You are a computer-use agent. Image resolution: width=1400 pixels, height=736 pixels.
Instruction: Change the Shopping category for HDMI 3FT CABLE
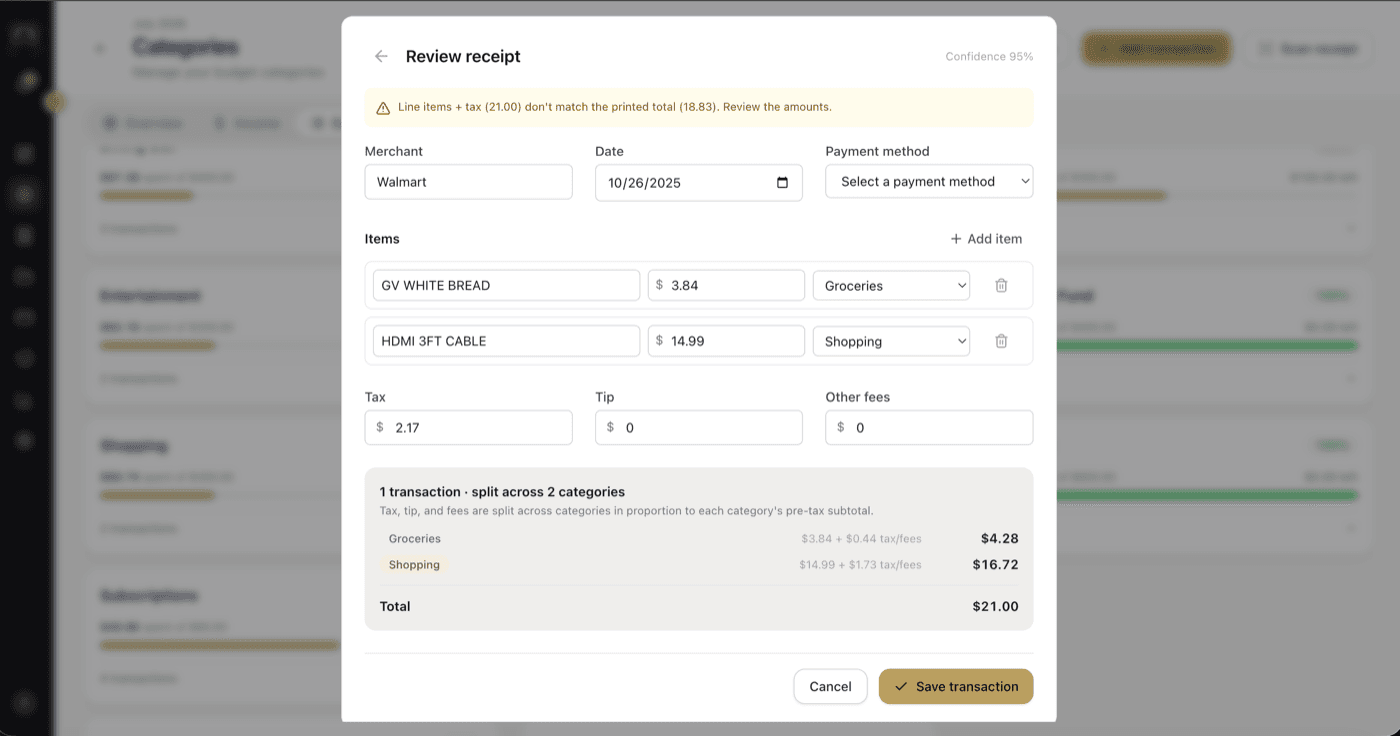[x=891, y=342]
